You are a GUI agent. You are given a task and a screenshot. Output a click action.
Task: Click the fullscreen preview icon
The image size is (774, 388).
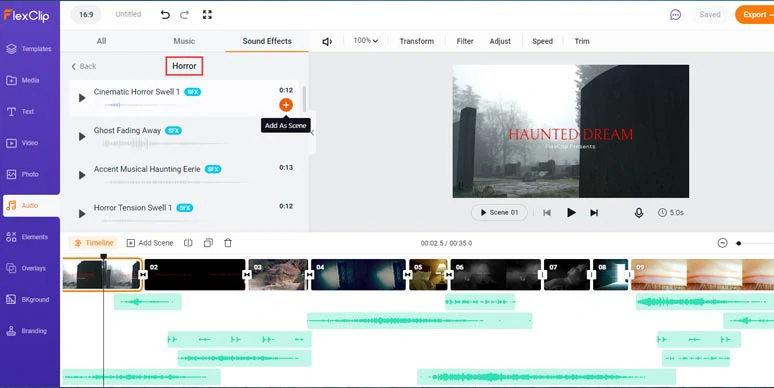207,15
